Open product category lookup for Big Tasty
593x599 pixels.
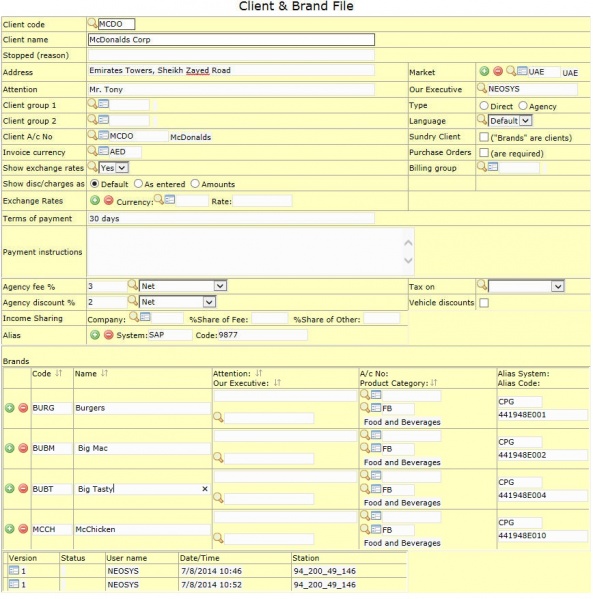pos(365,489)
